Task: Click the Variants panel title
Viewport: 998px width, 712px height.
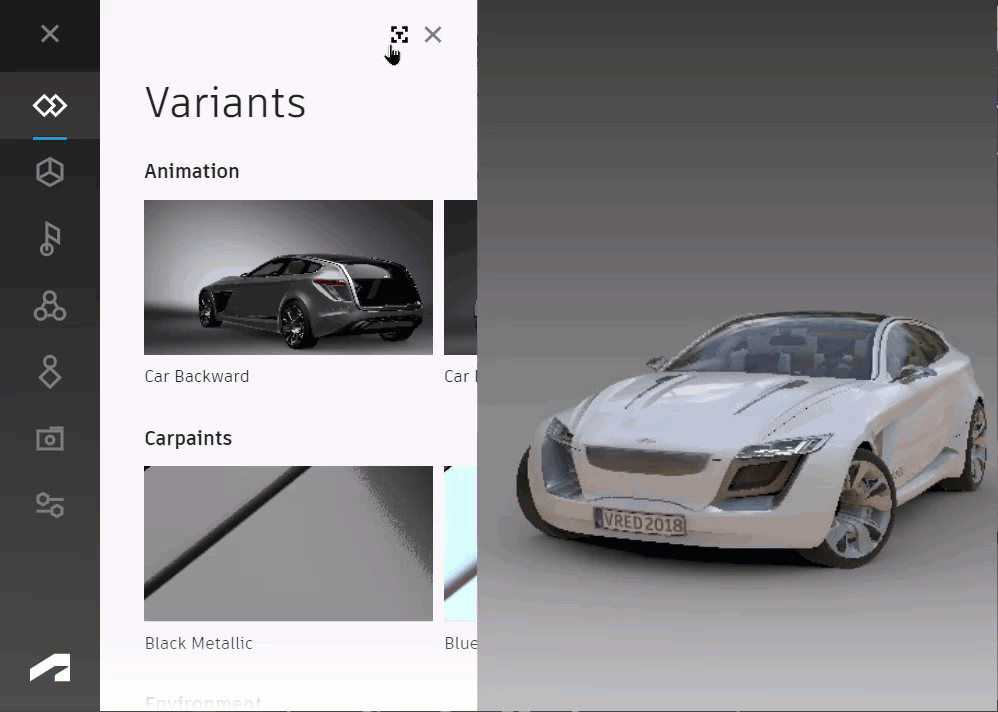Action: click(x=225, y=102)
